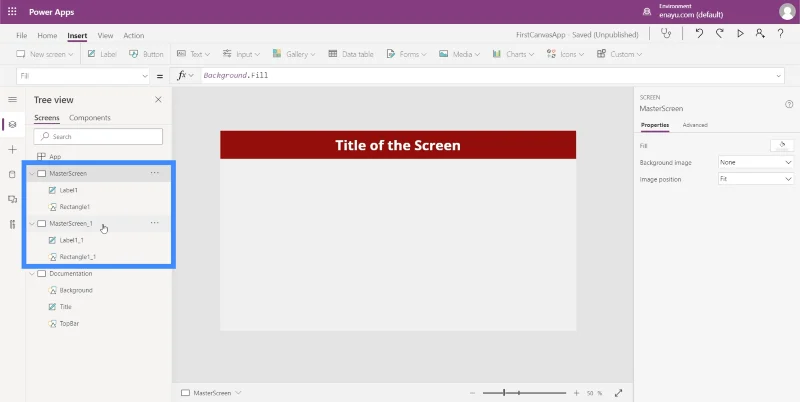The width and height of the screenshot is (800, 402).
Task: Open the Input controls dropdown
Action: (241, 54)
